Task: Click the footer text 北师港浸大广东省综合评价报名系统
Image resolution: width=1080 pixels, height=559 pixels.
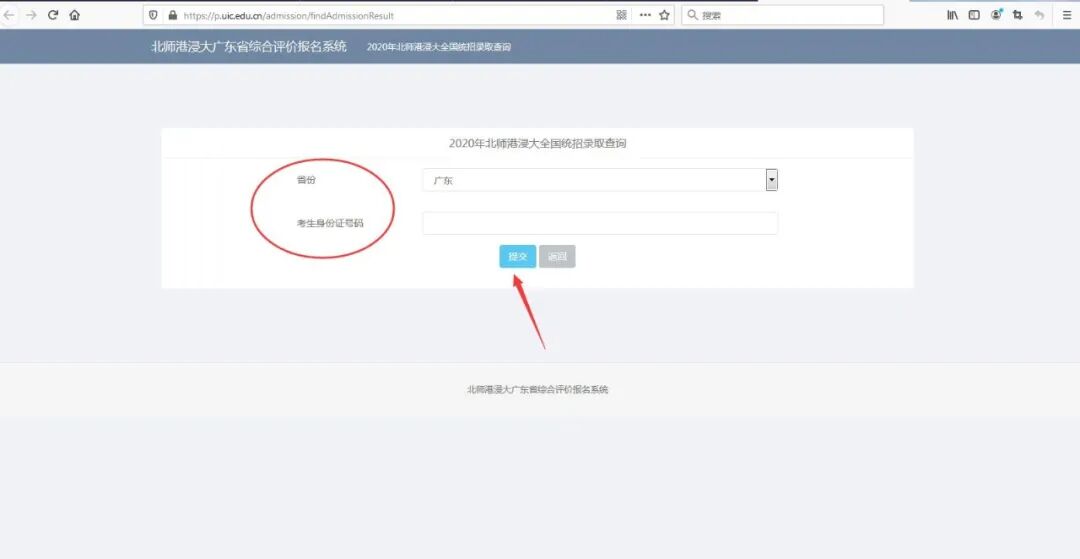Action: pyautogui.click(x=537, y=390)
